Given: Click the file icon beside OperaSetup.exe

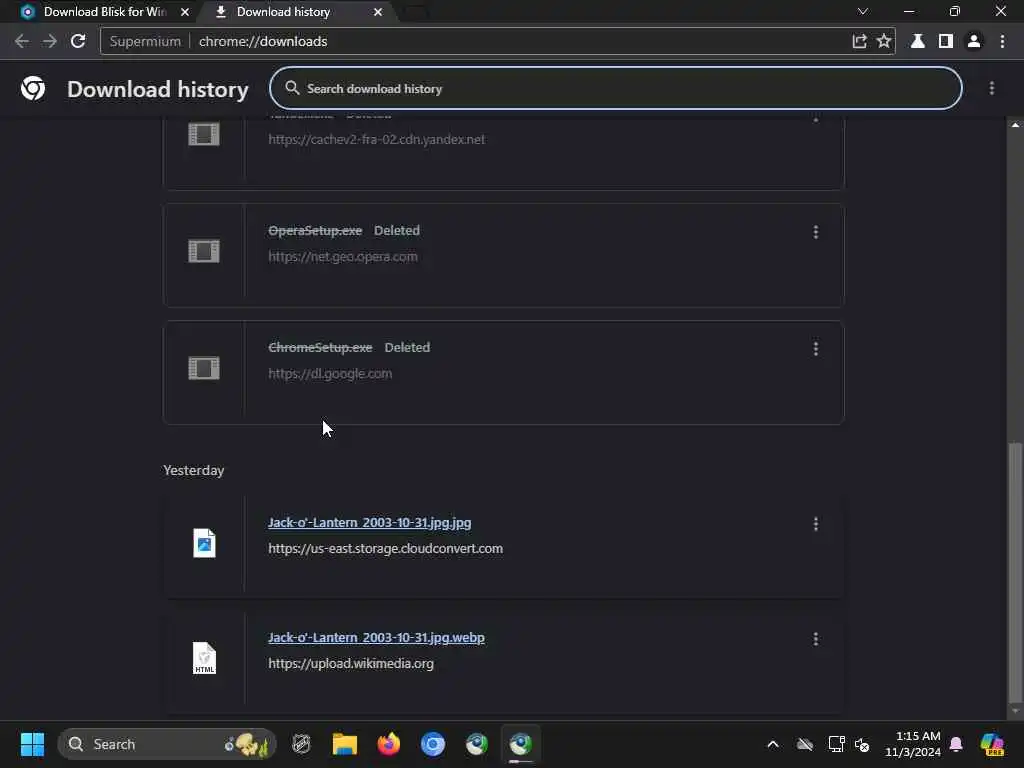Looking at the screenshot, I should point(204,251).
